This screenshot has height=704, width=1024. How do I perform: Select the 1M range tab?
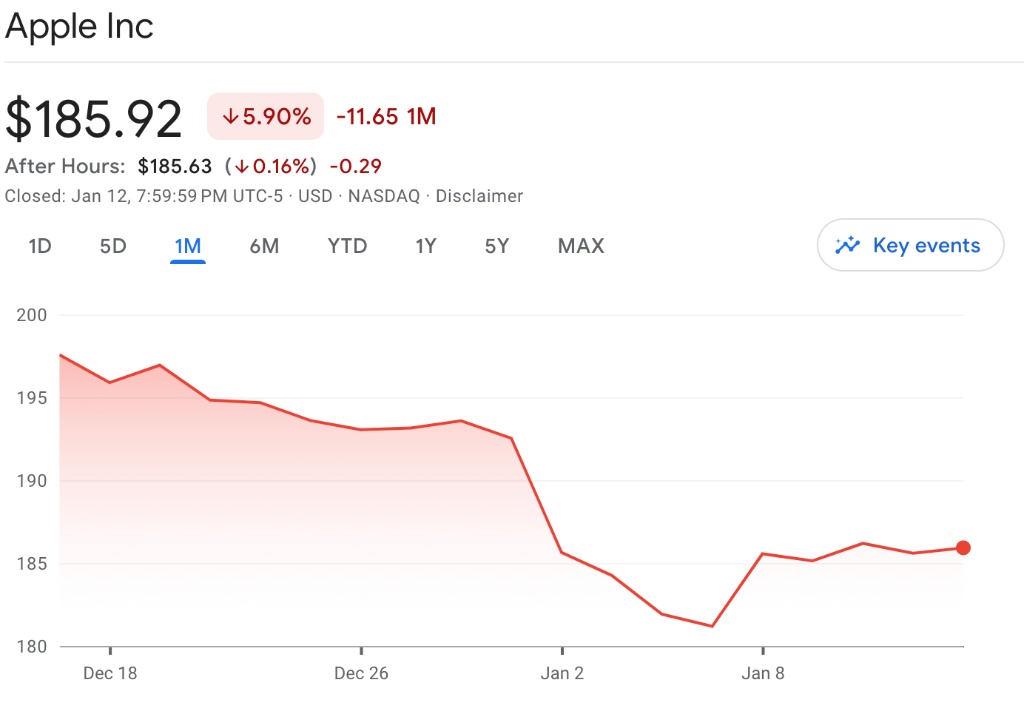[187, 246]
